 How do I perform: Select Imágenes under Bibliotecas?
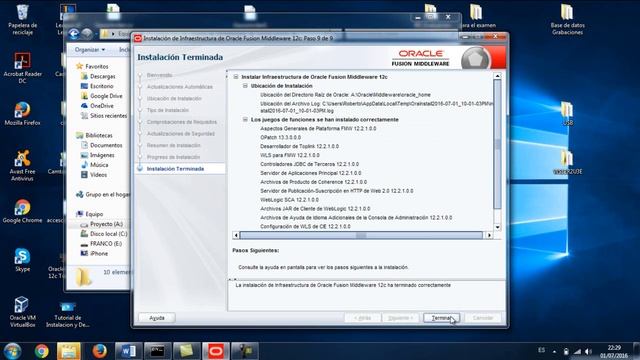point(102,155)
